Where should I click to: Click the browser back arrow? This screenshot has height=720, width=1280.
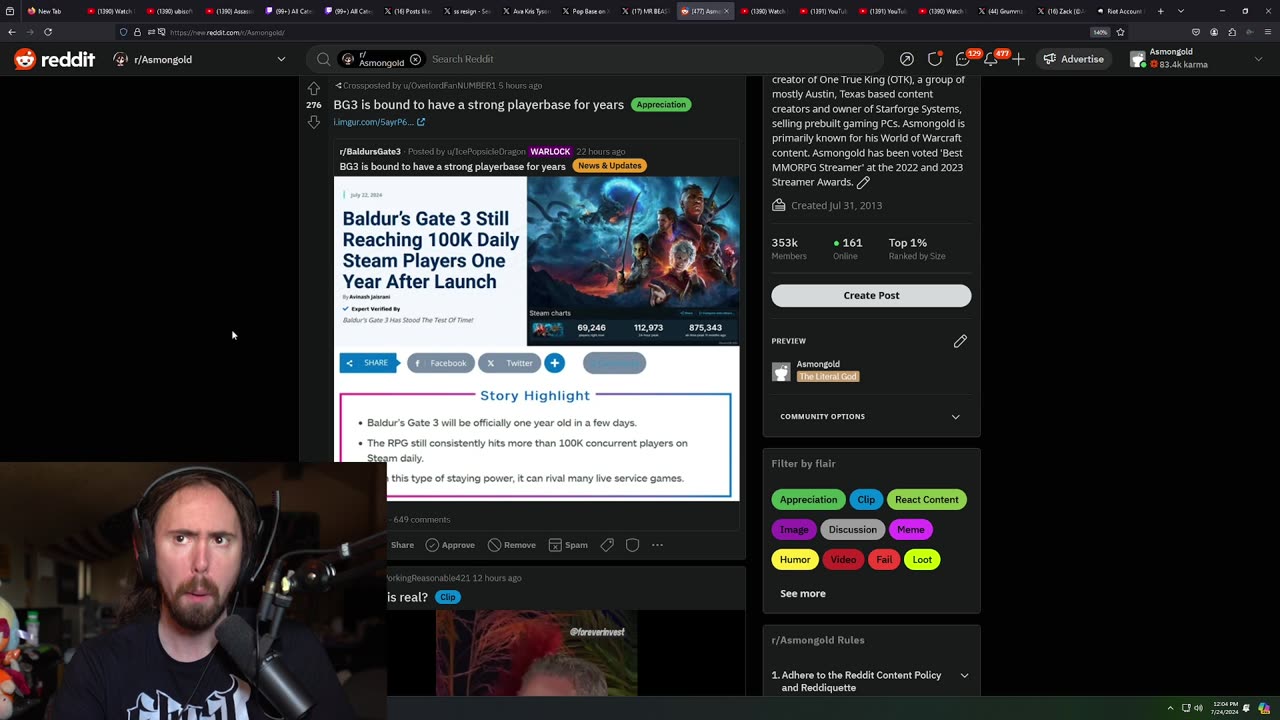(x=11, y=32)
